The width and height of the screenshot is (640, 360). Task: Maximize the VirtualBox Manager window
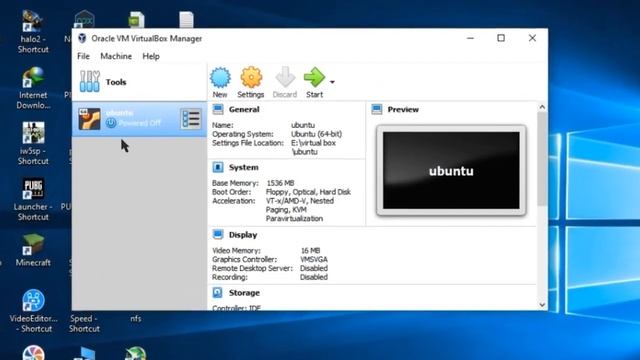[x=501, y=38]
